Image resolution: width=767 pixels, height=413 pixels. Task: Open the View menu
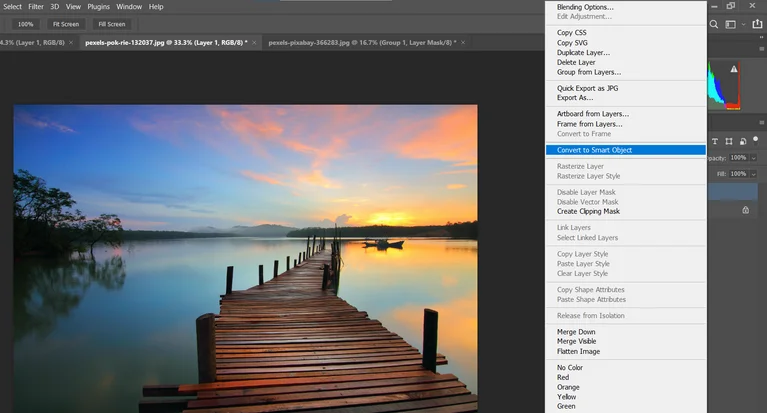tap(73, 6)
